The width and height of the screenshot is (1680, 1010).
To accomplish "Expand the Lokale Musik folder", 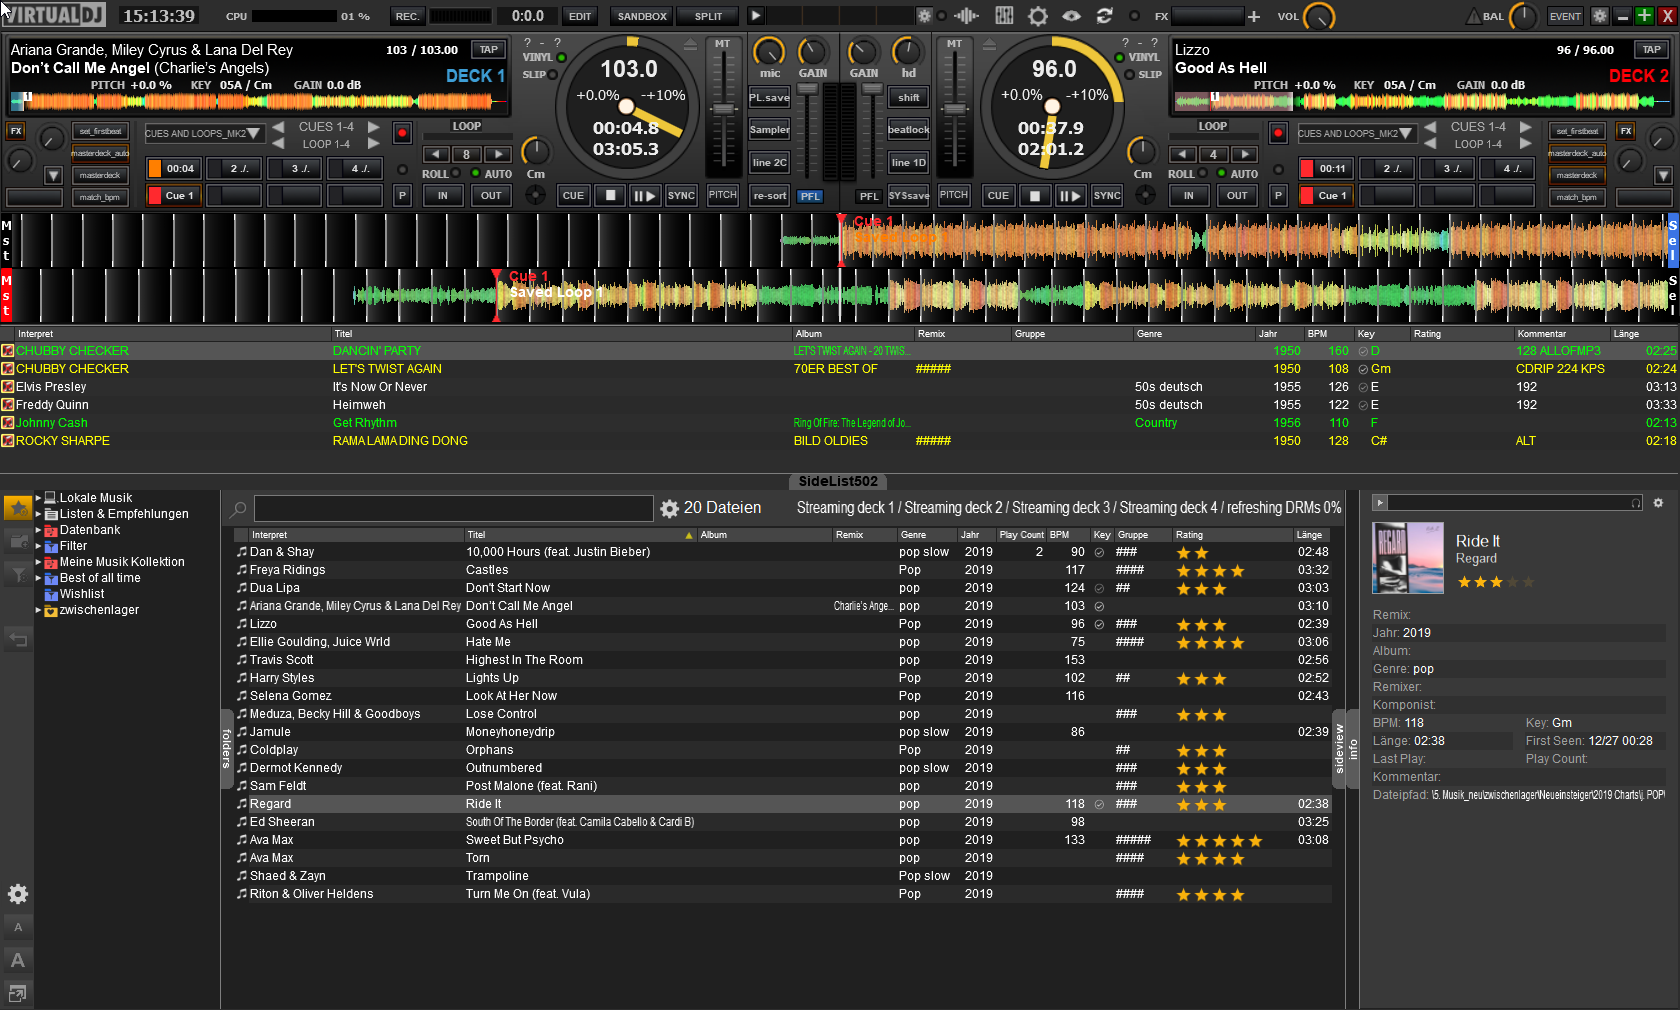I will tap(39, 497).
